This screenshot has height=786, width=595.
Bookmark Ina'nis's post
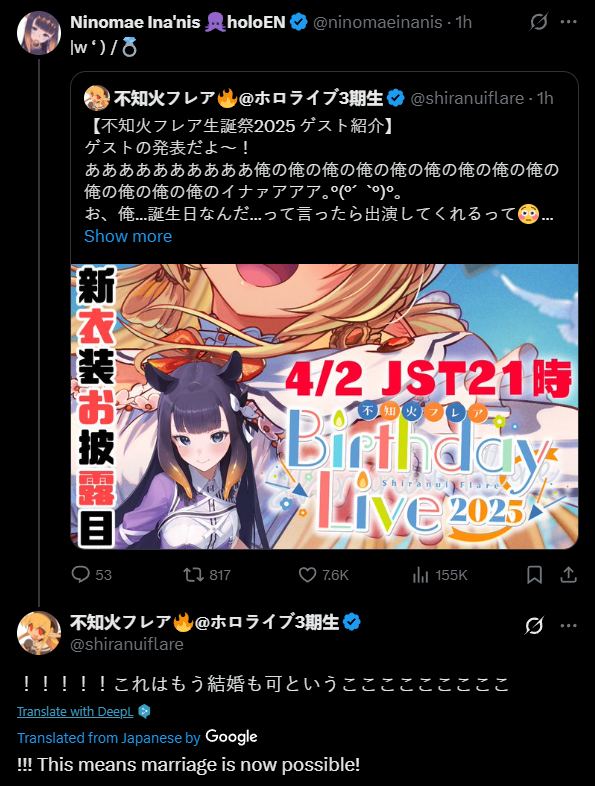tap(534, 574)
